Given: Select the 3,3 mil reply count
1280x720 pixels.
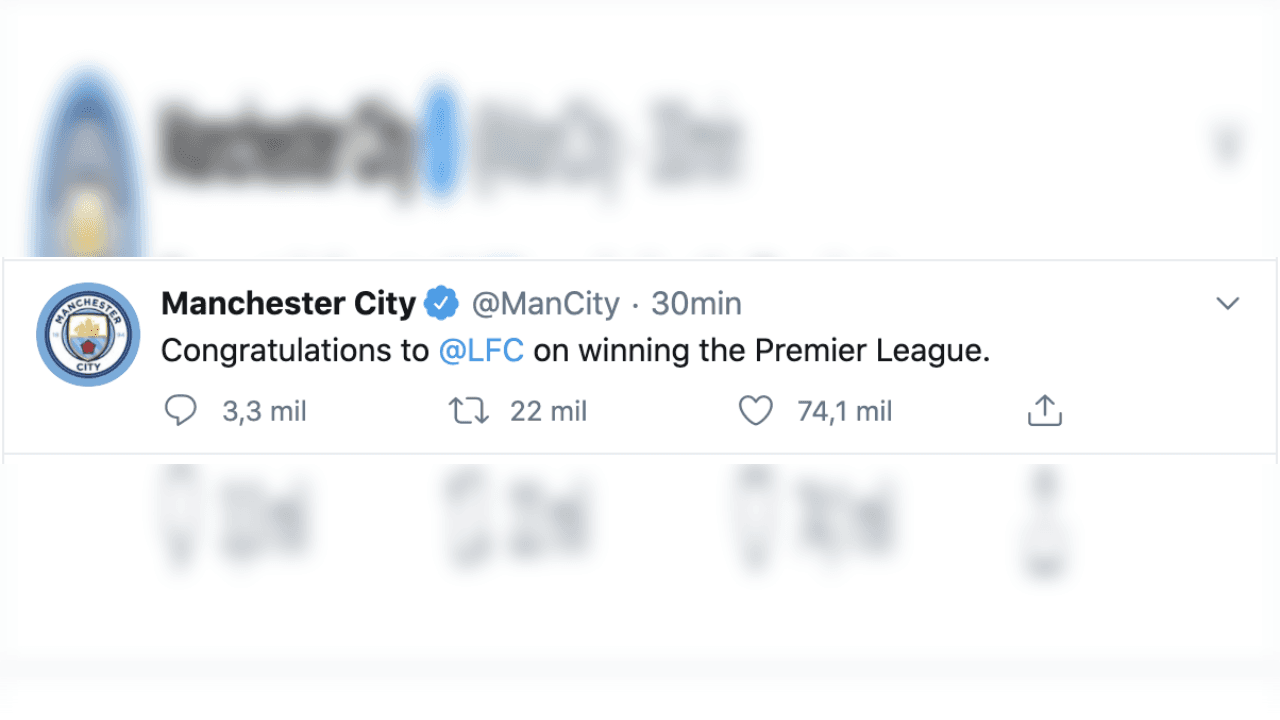Looking at the screenshot, I should [x=263, y=410].
